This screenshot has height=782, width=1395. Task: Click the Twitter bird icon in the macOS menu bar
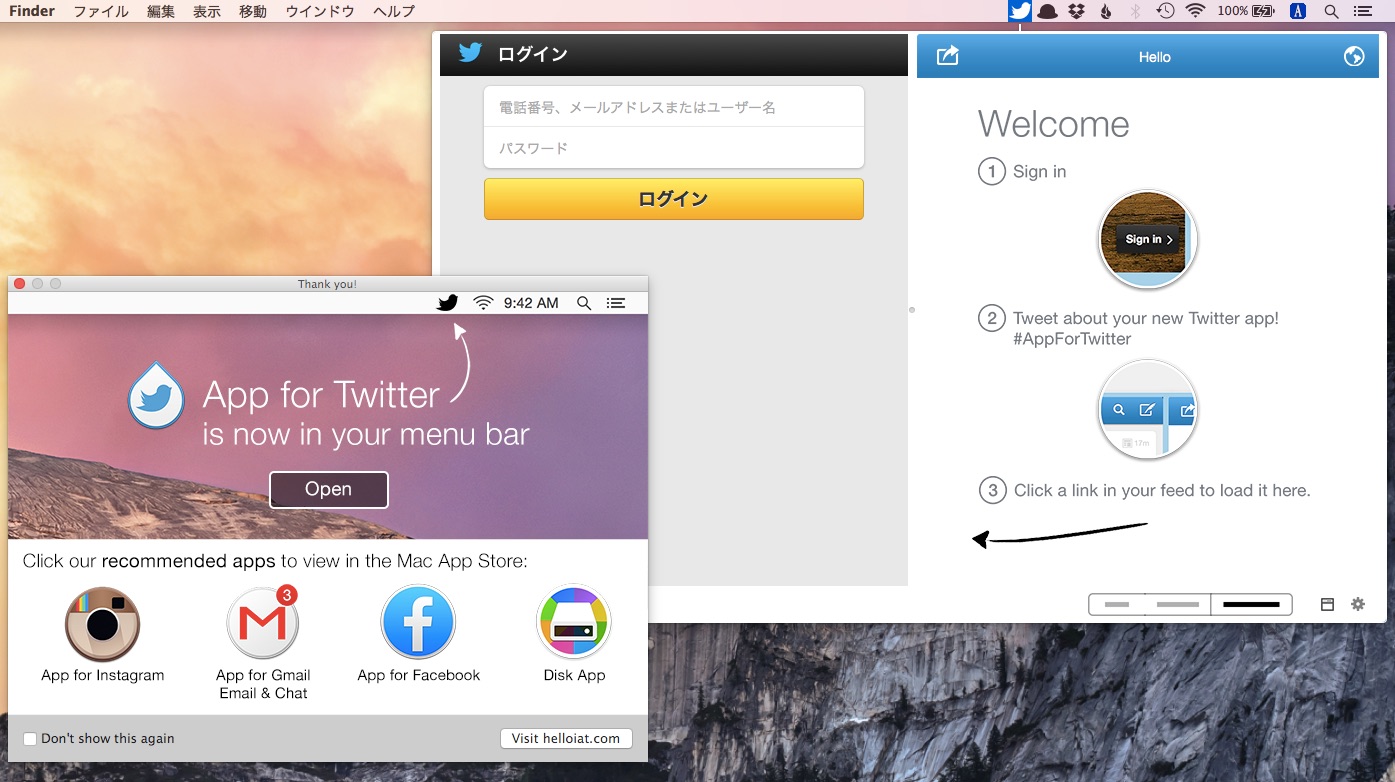pyautogui.click(x=1019, y=11)
